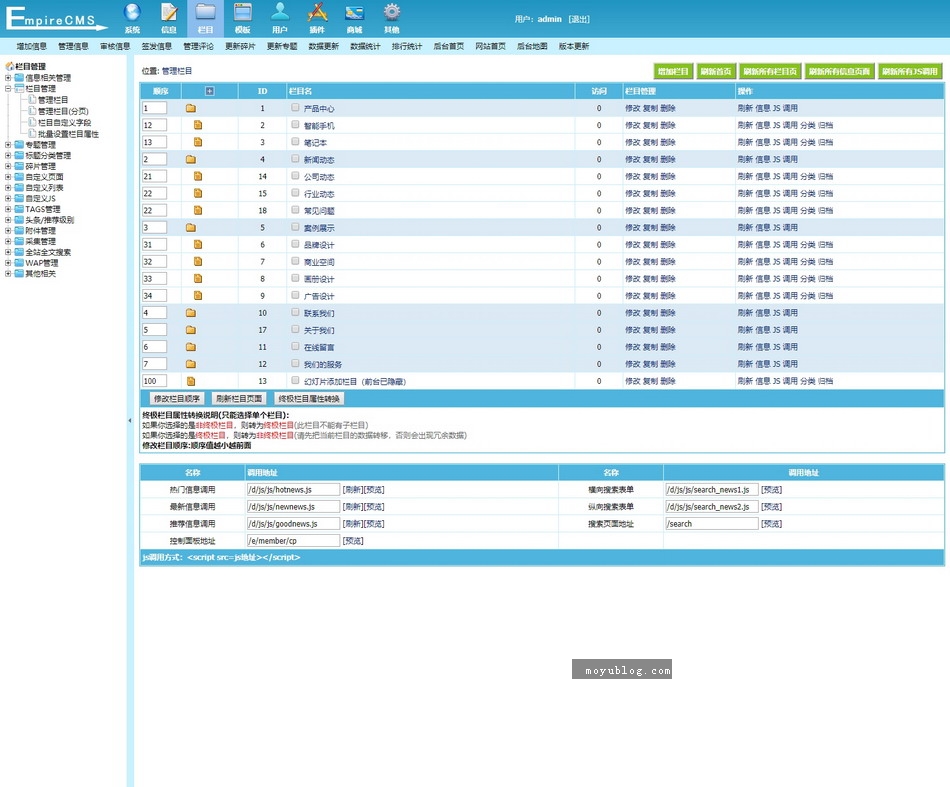Check the 常见问题 checkbox

point(295,210)
